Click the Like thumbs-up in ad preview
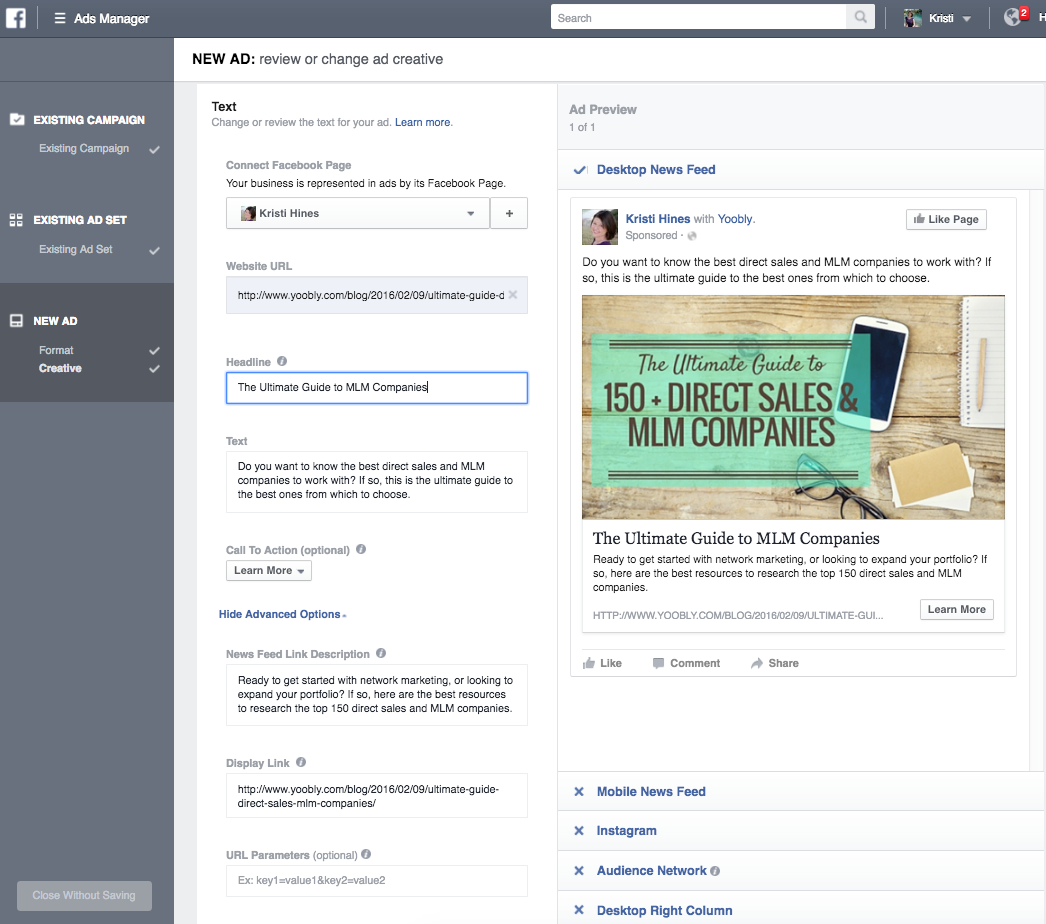This screenshot has height=924, width=1046. coord(589,662)
